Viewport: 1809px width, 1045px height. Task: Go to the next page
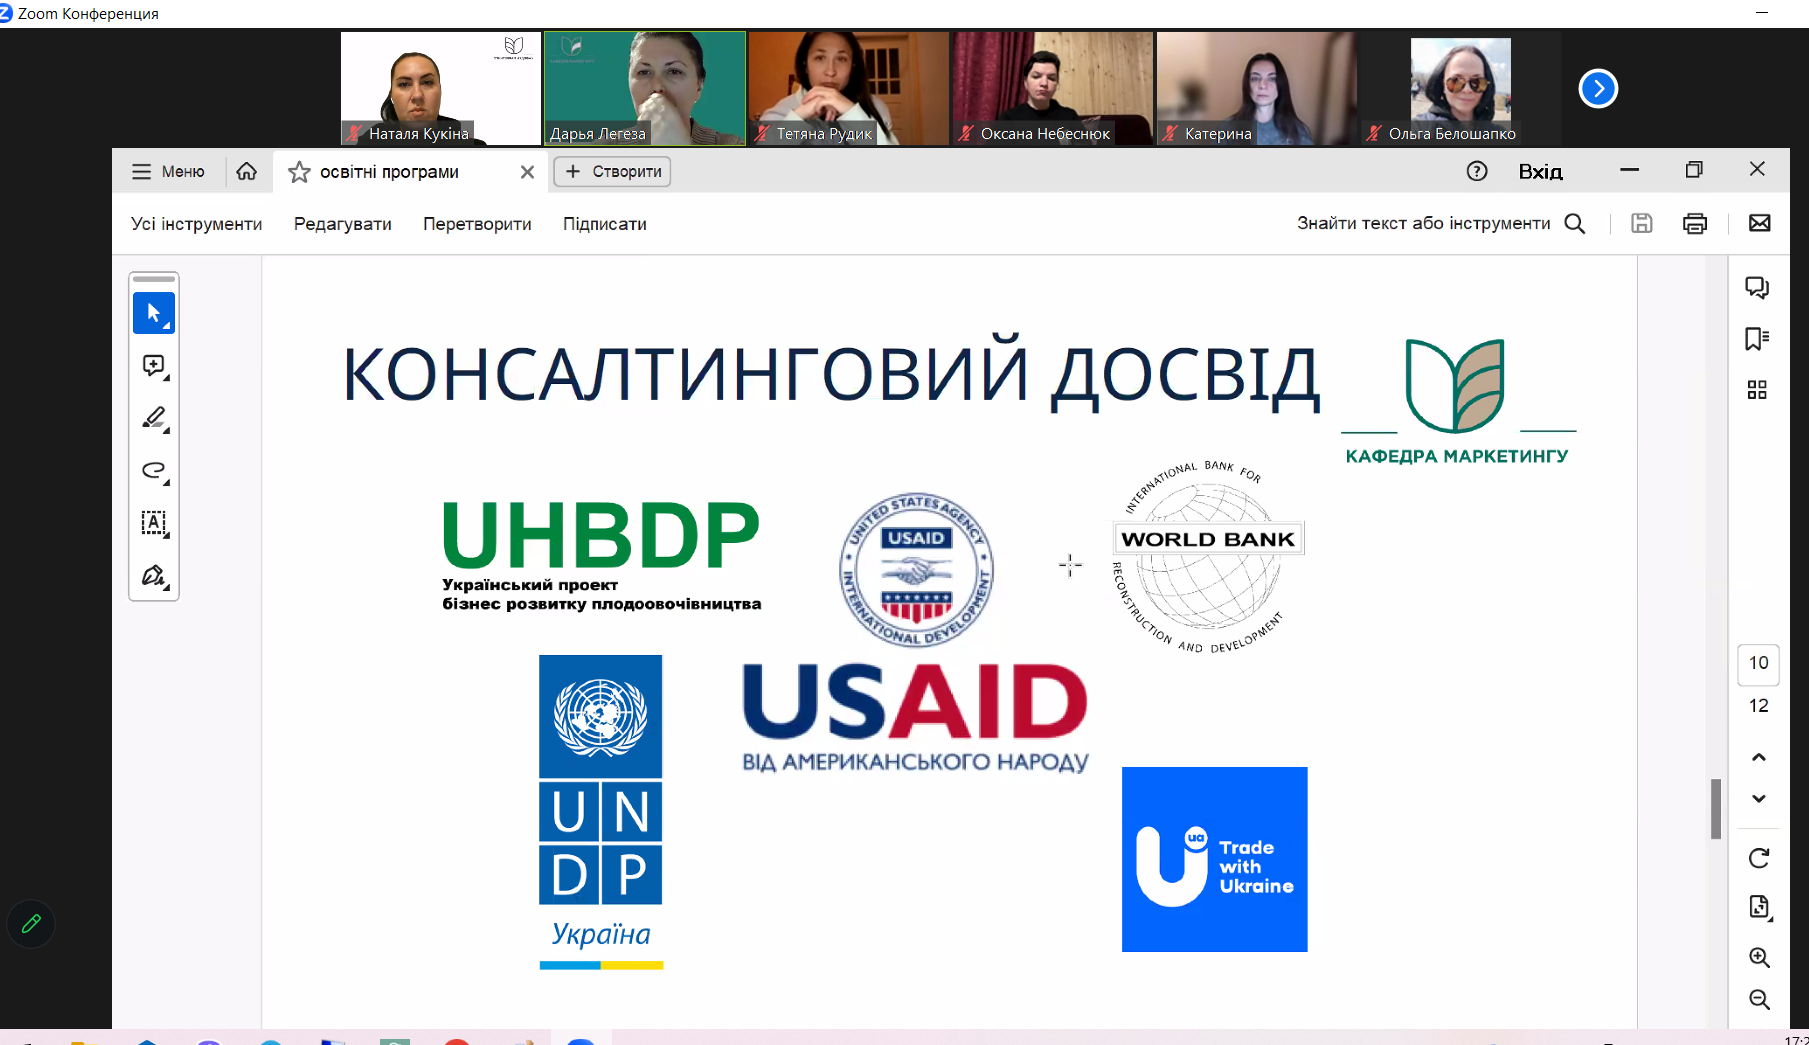tap(1759, 799)
